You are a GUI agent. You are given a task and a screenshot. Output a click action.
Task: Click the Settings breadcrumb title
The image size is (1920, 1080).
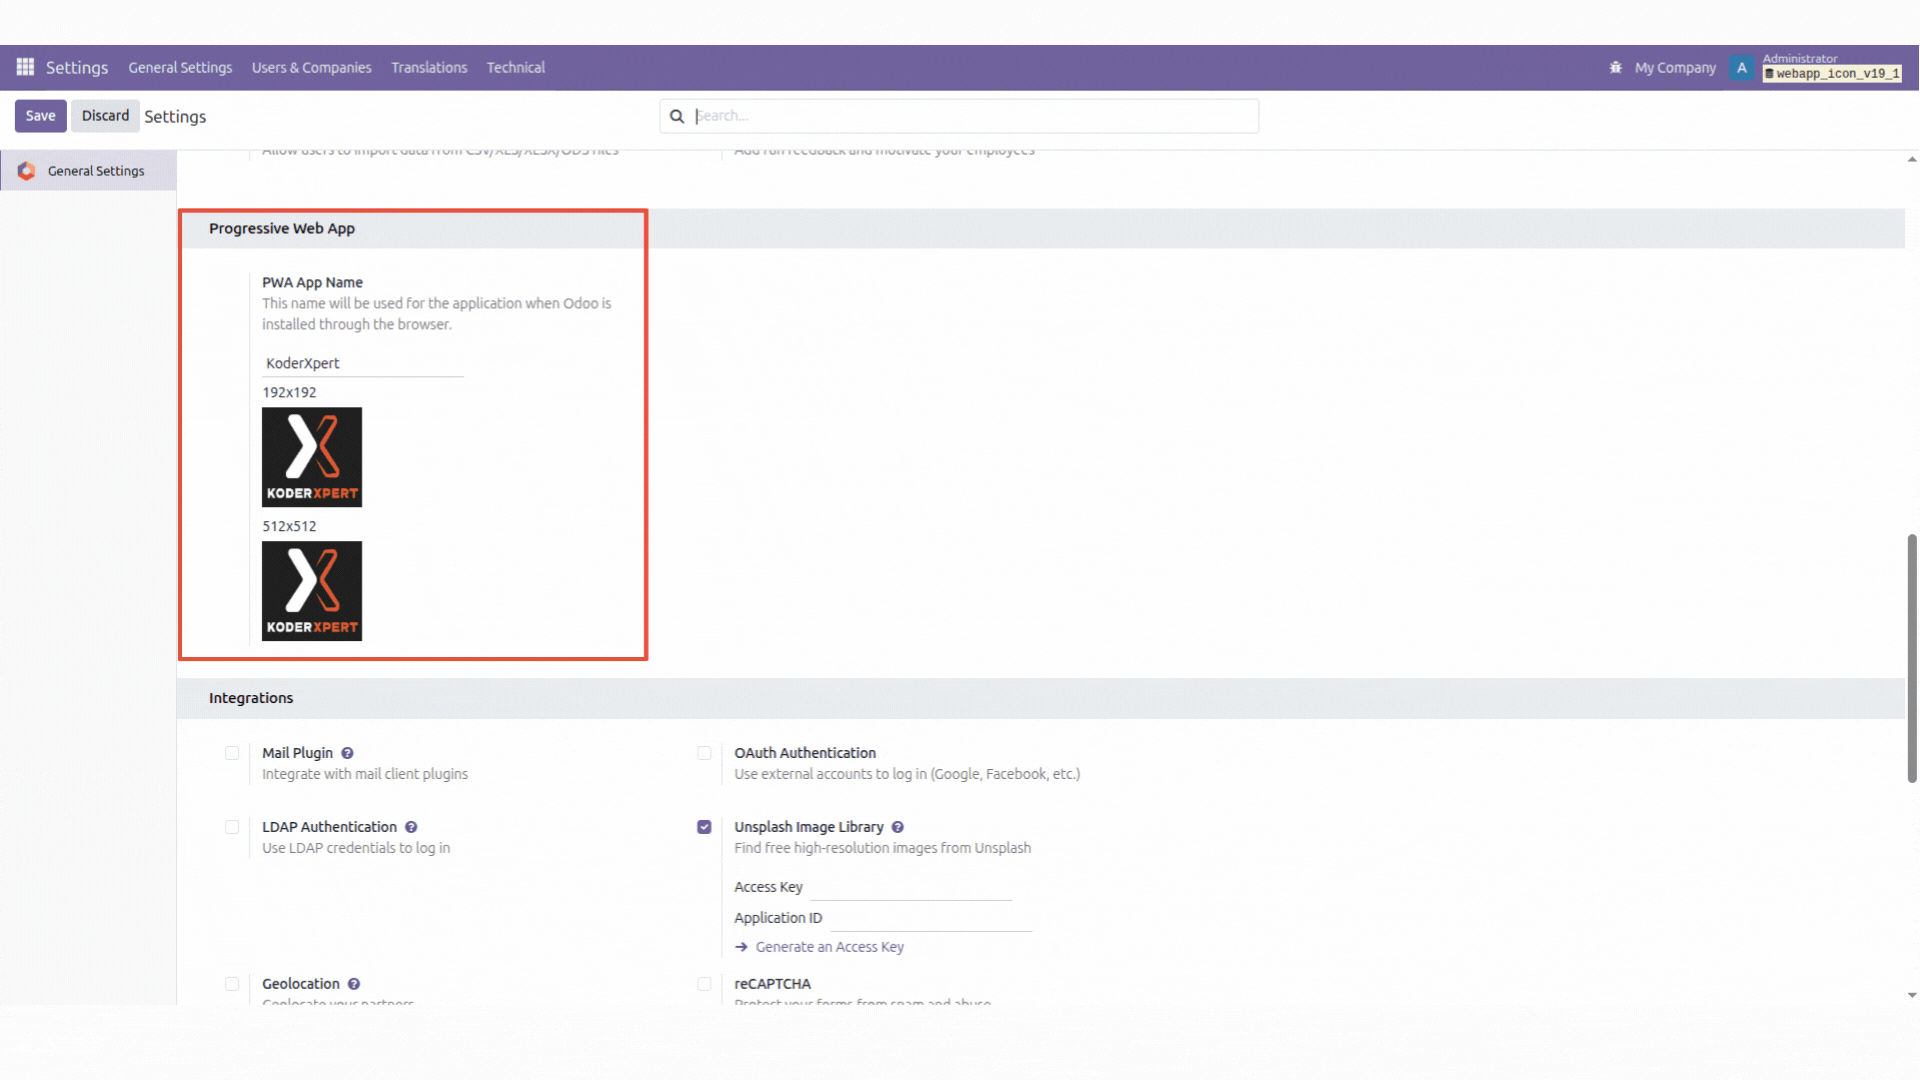175,117
